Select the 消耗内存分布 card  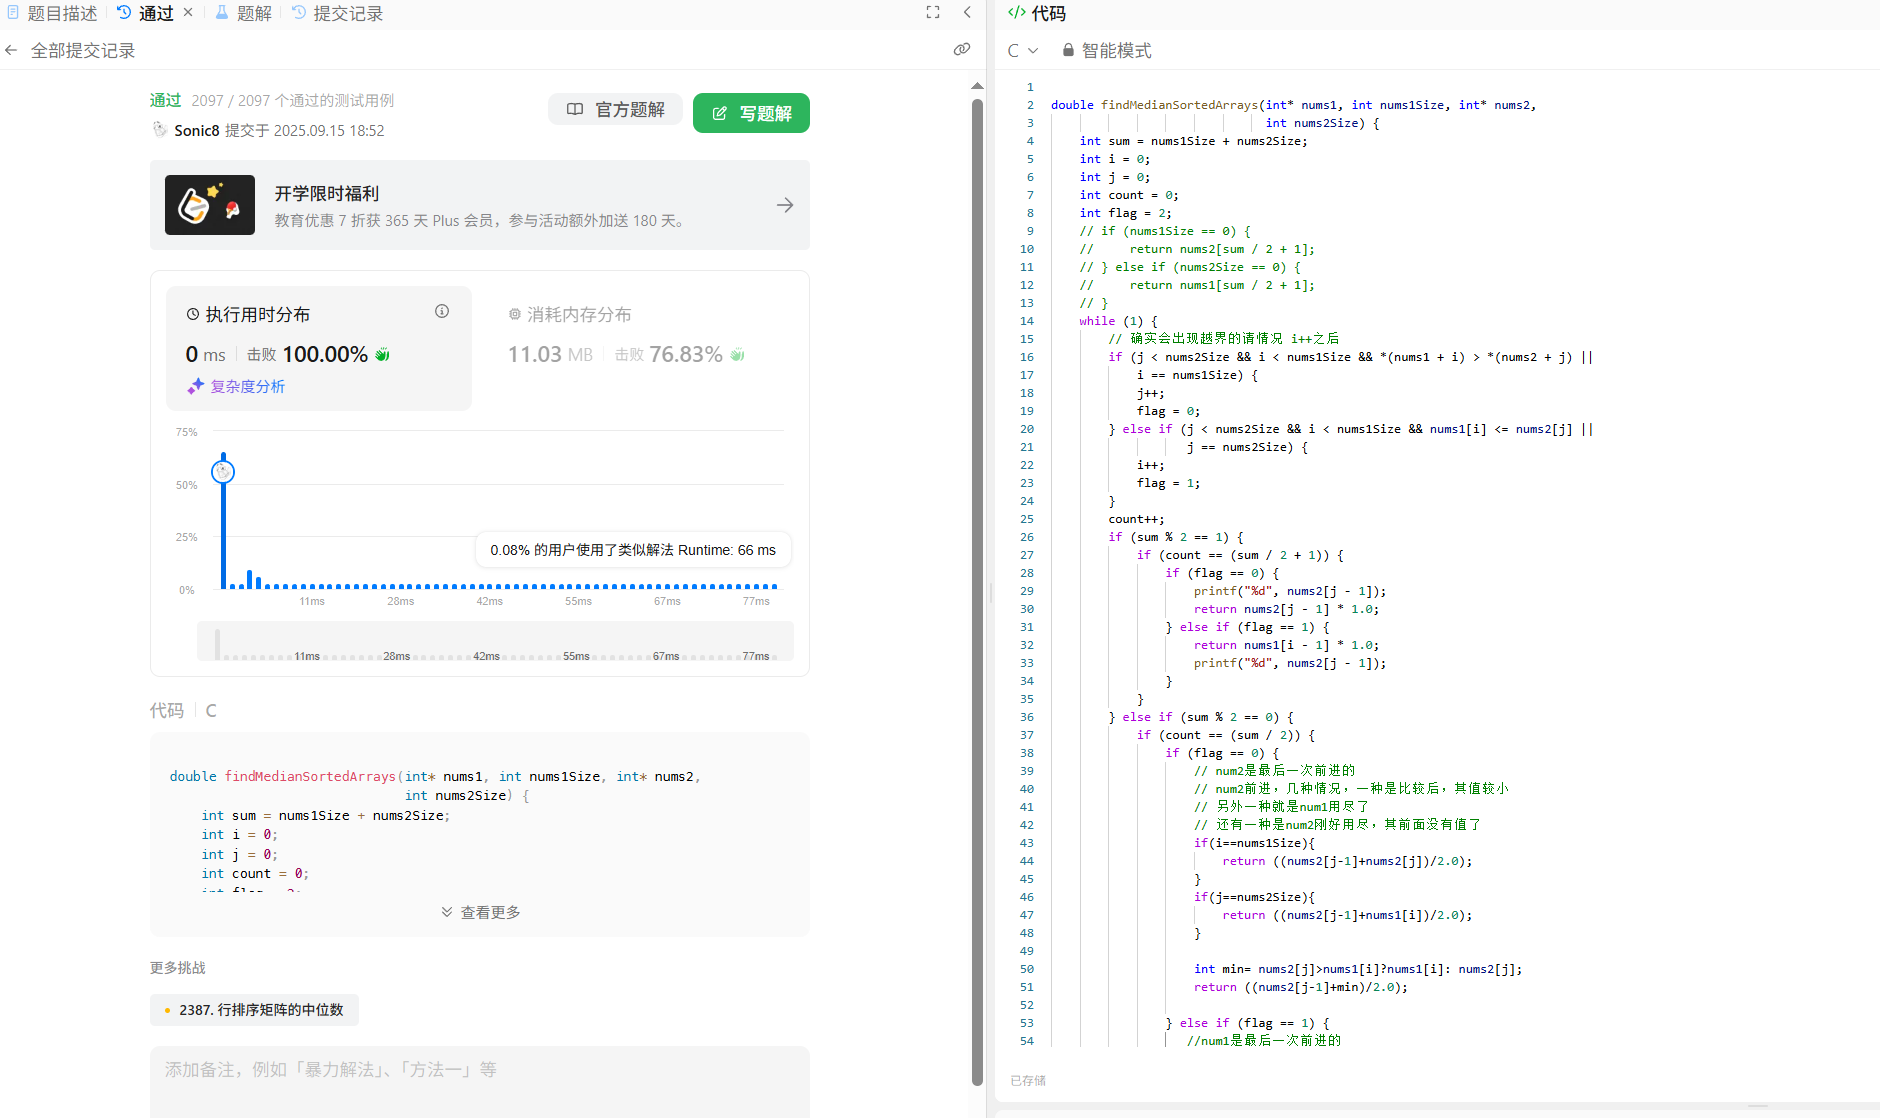[640, 340]
